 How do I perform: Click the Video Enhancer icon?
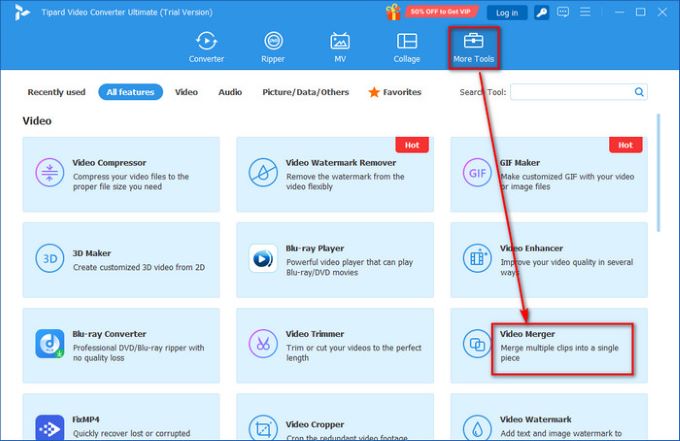click(477, 258)
